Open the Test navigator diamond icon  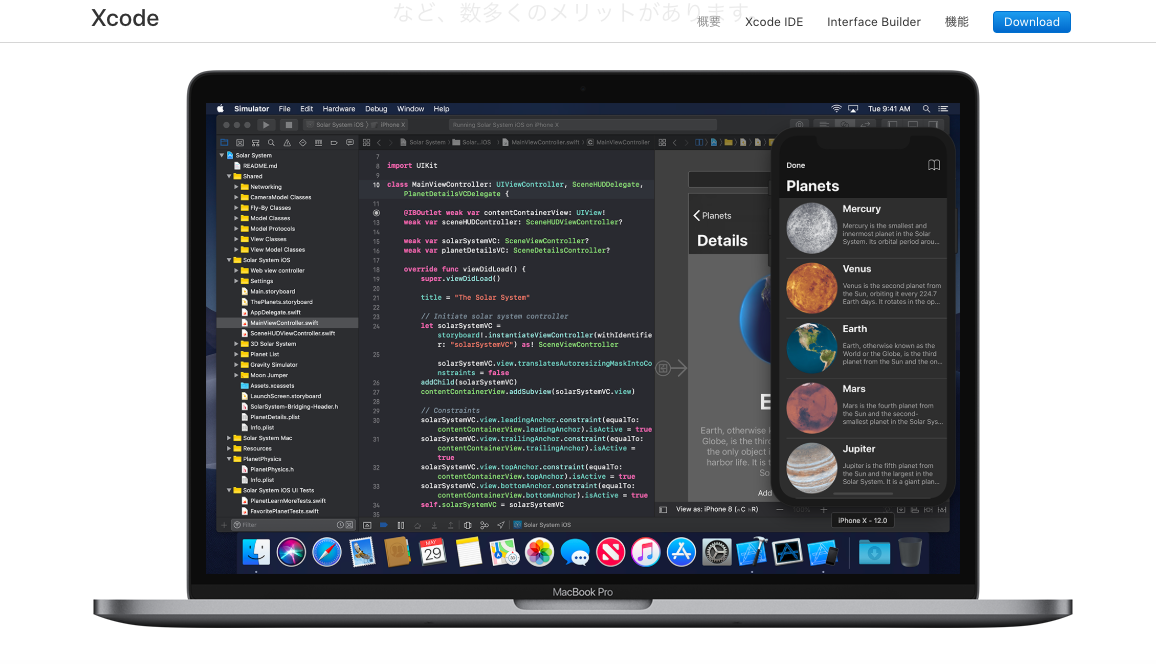tap(302, 142)
